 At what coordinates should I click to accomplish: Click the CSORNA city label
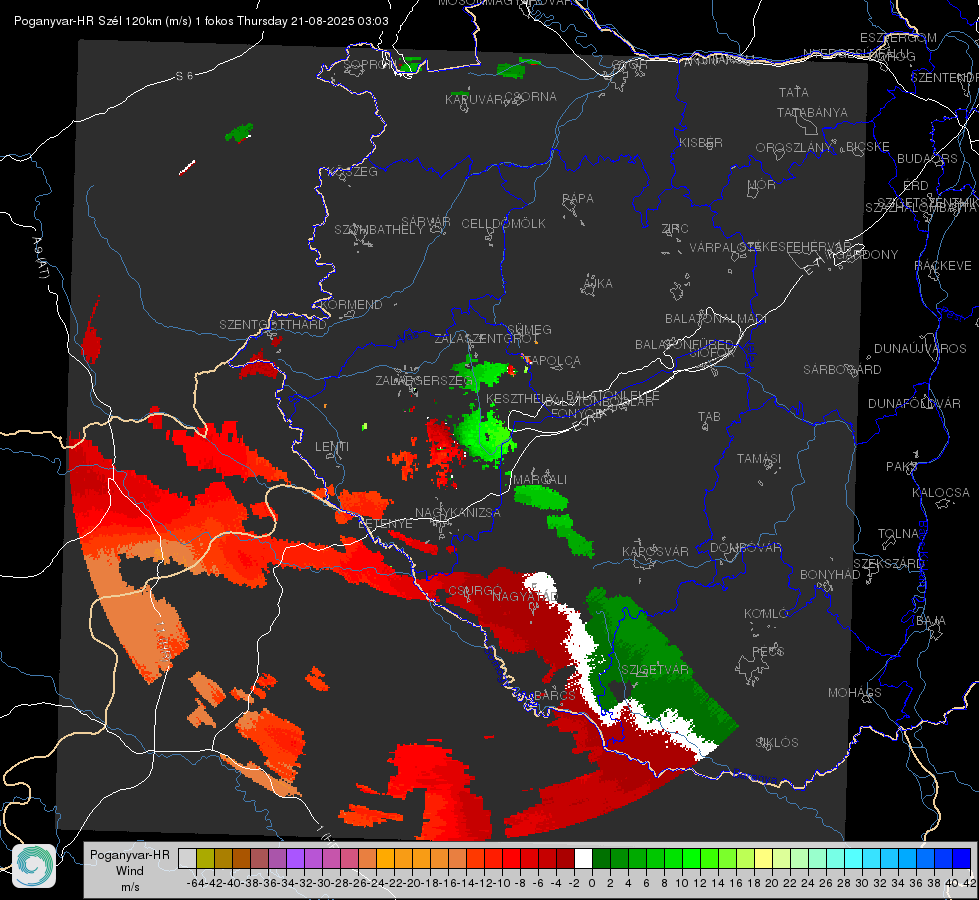pyautogui.click(x=530, y=96)
